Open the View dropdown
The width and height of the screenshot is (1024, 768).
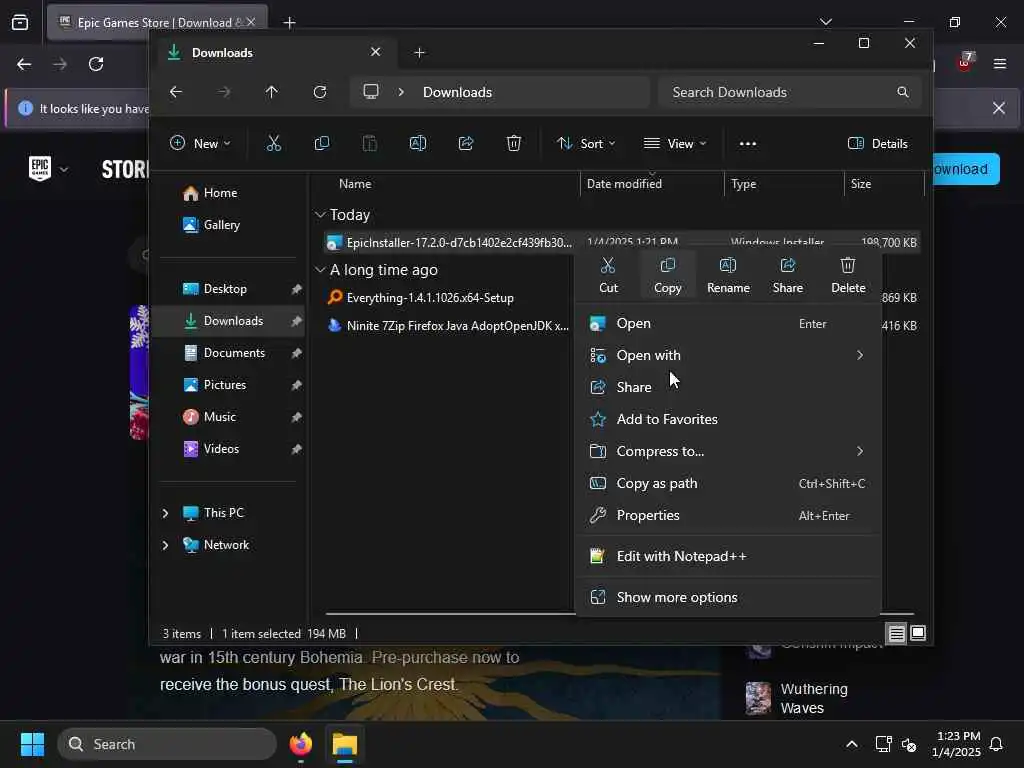coord(675,144)
